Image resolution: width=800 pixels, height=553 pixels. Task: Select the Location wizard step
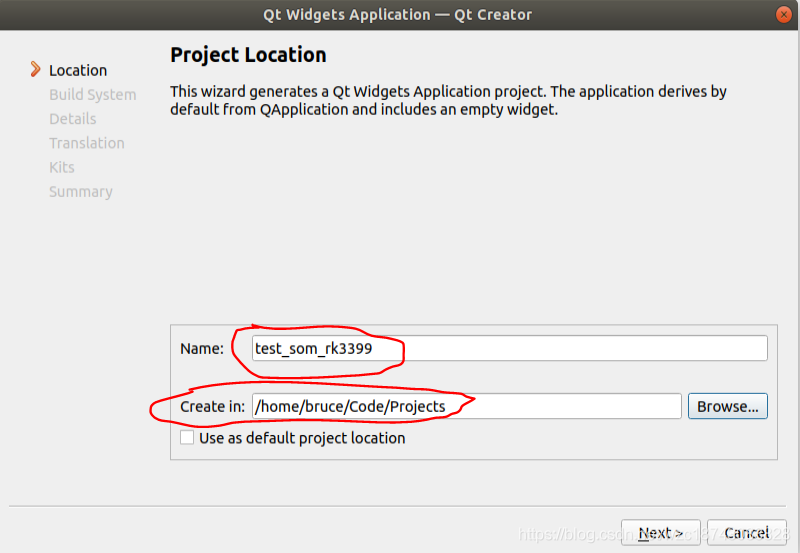(x=78, y=70)
